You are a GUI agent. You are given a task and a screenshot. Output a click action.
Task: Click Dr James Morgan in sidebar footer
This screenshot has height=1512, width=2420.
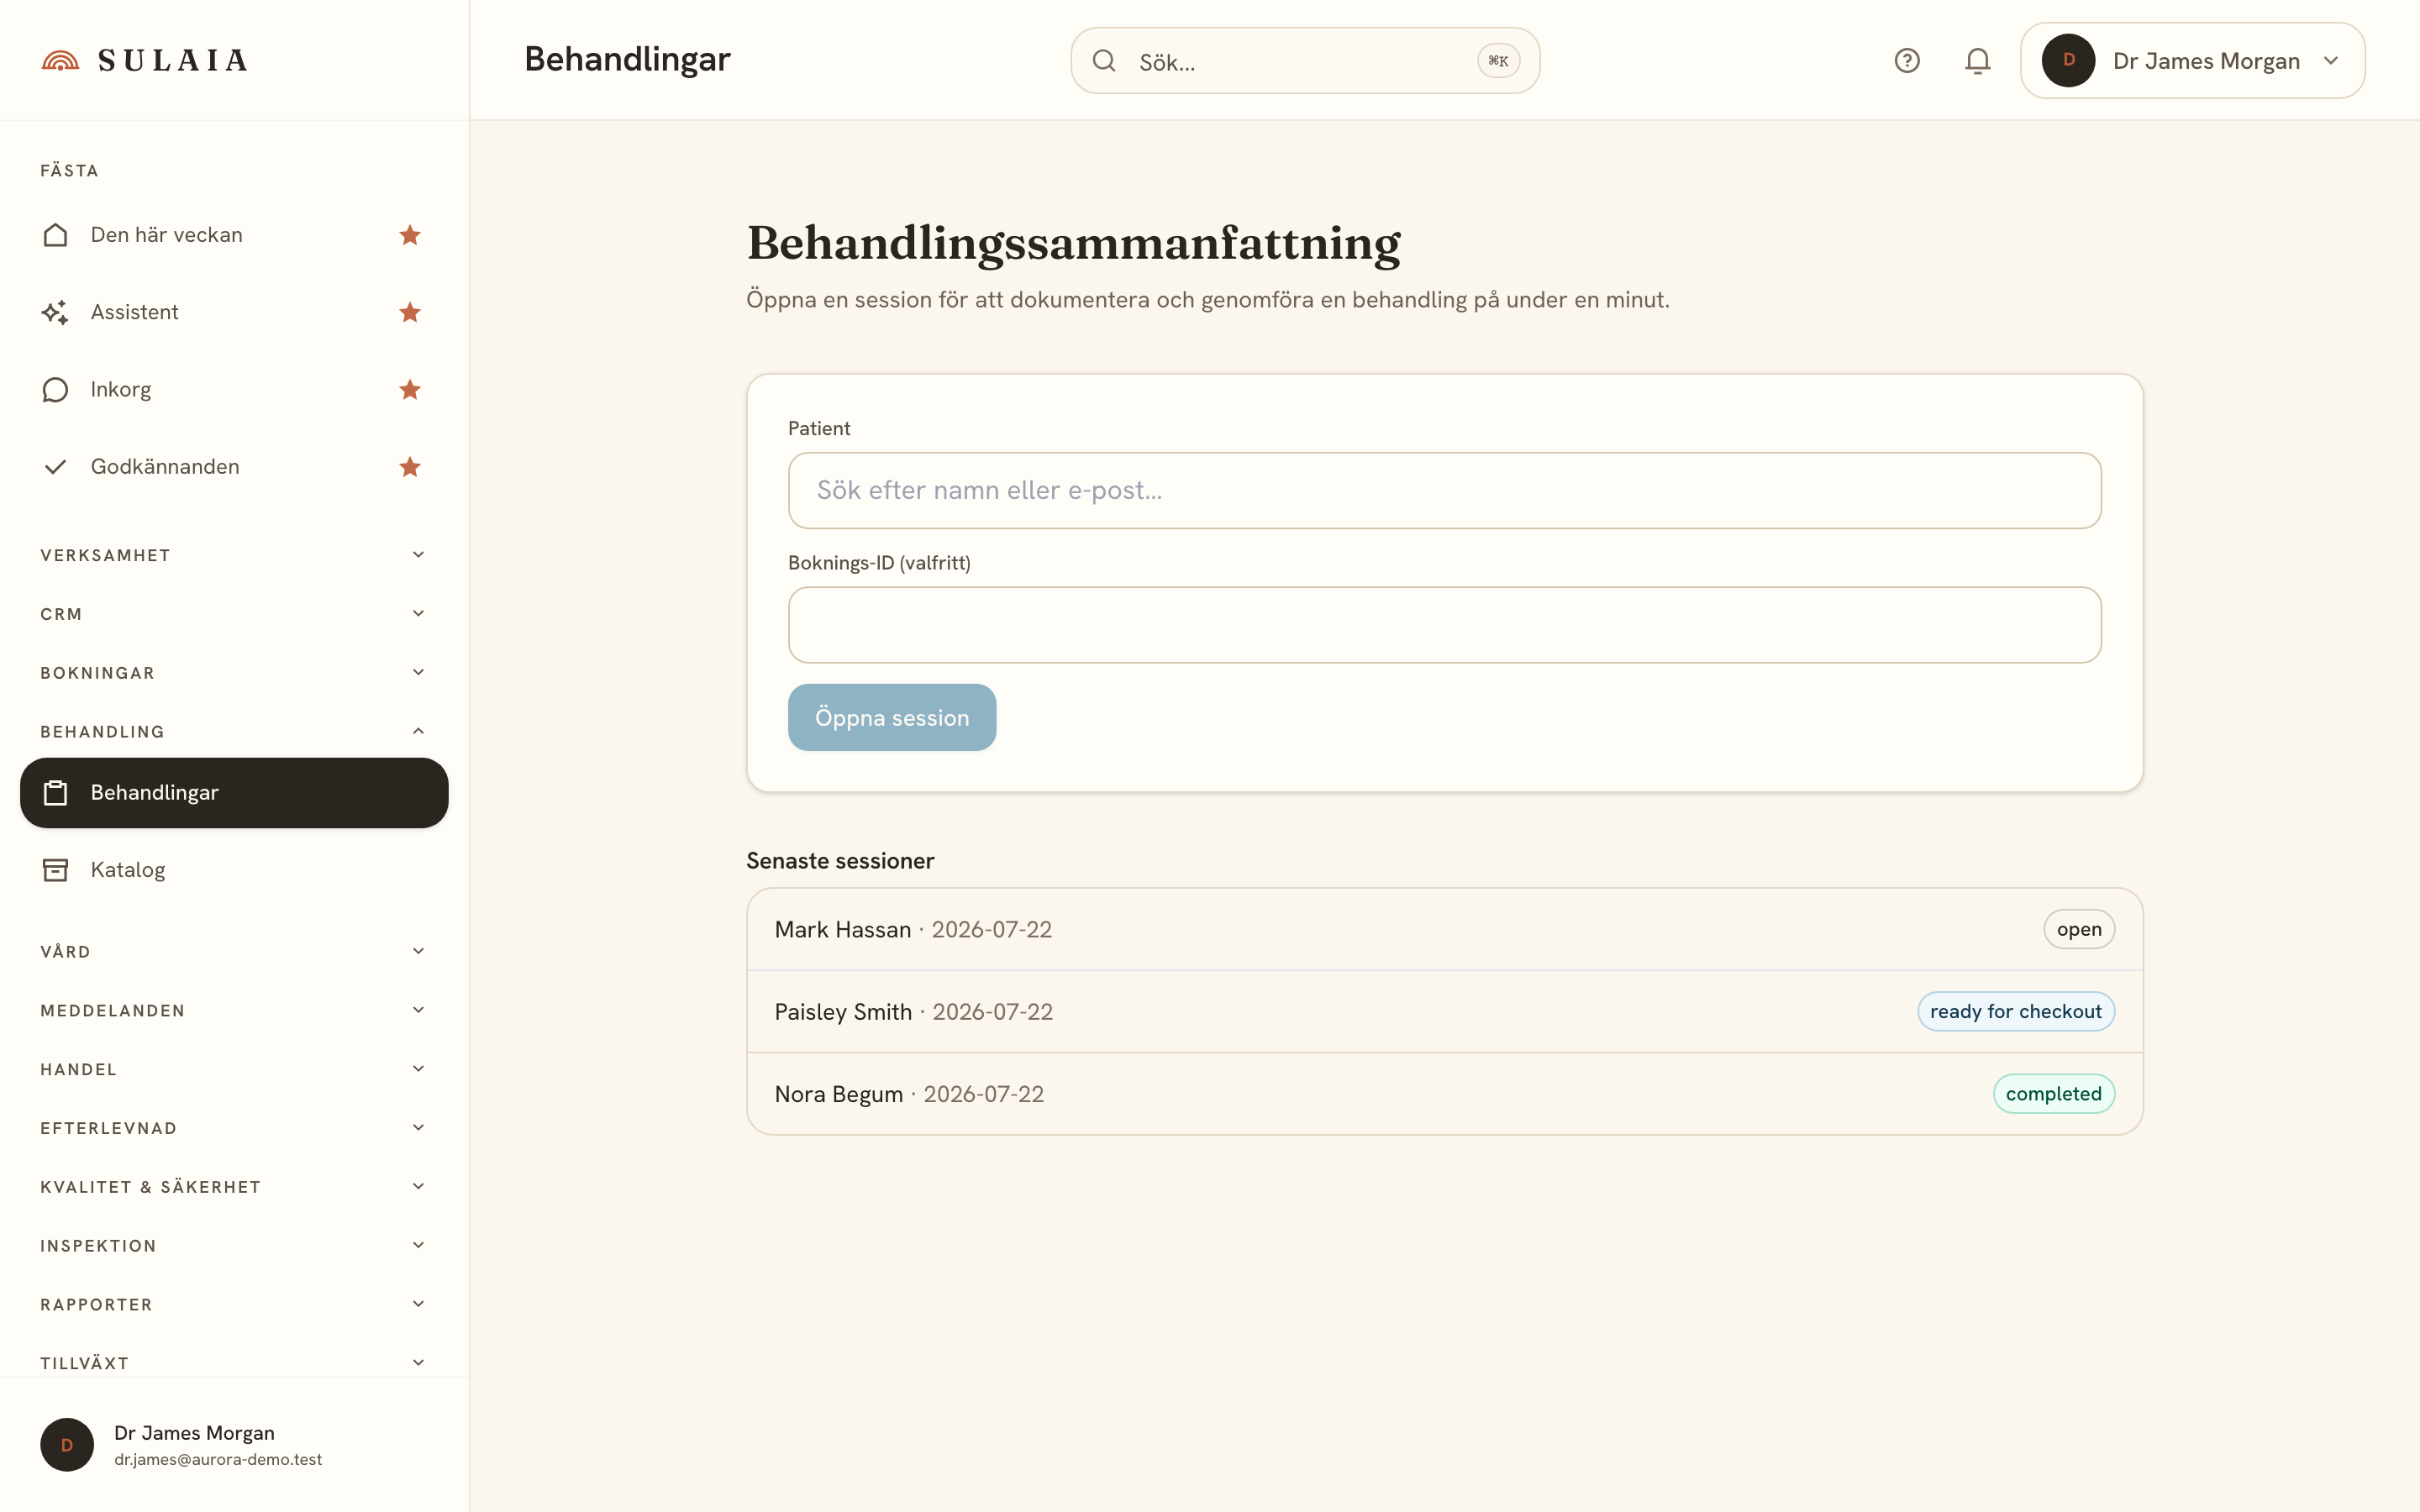point(194,1433)
